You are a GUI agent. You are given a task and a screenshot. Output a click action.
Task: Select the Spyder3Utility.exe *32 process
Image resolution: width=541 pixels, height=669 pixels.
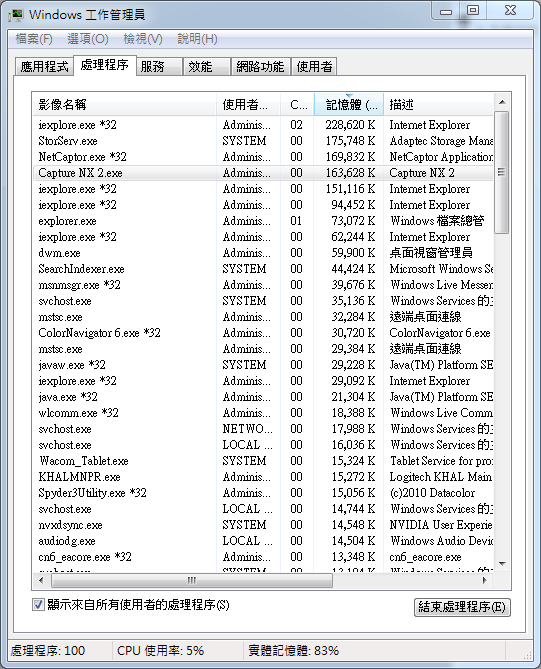point(263,493)
